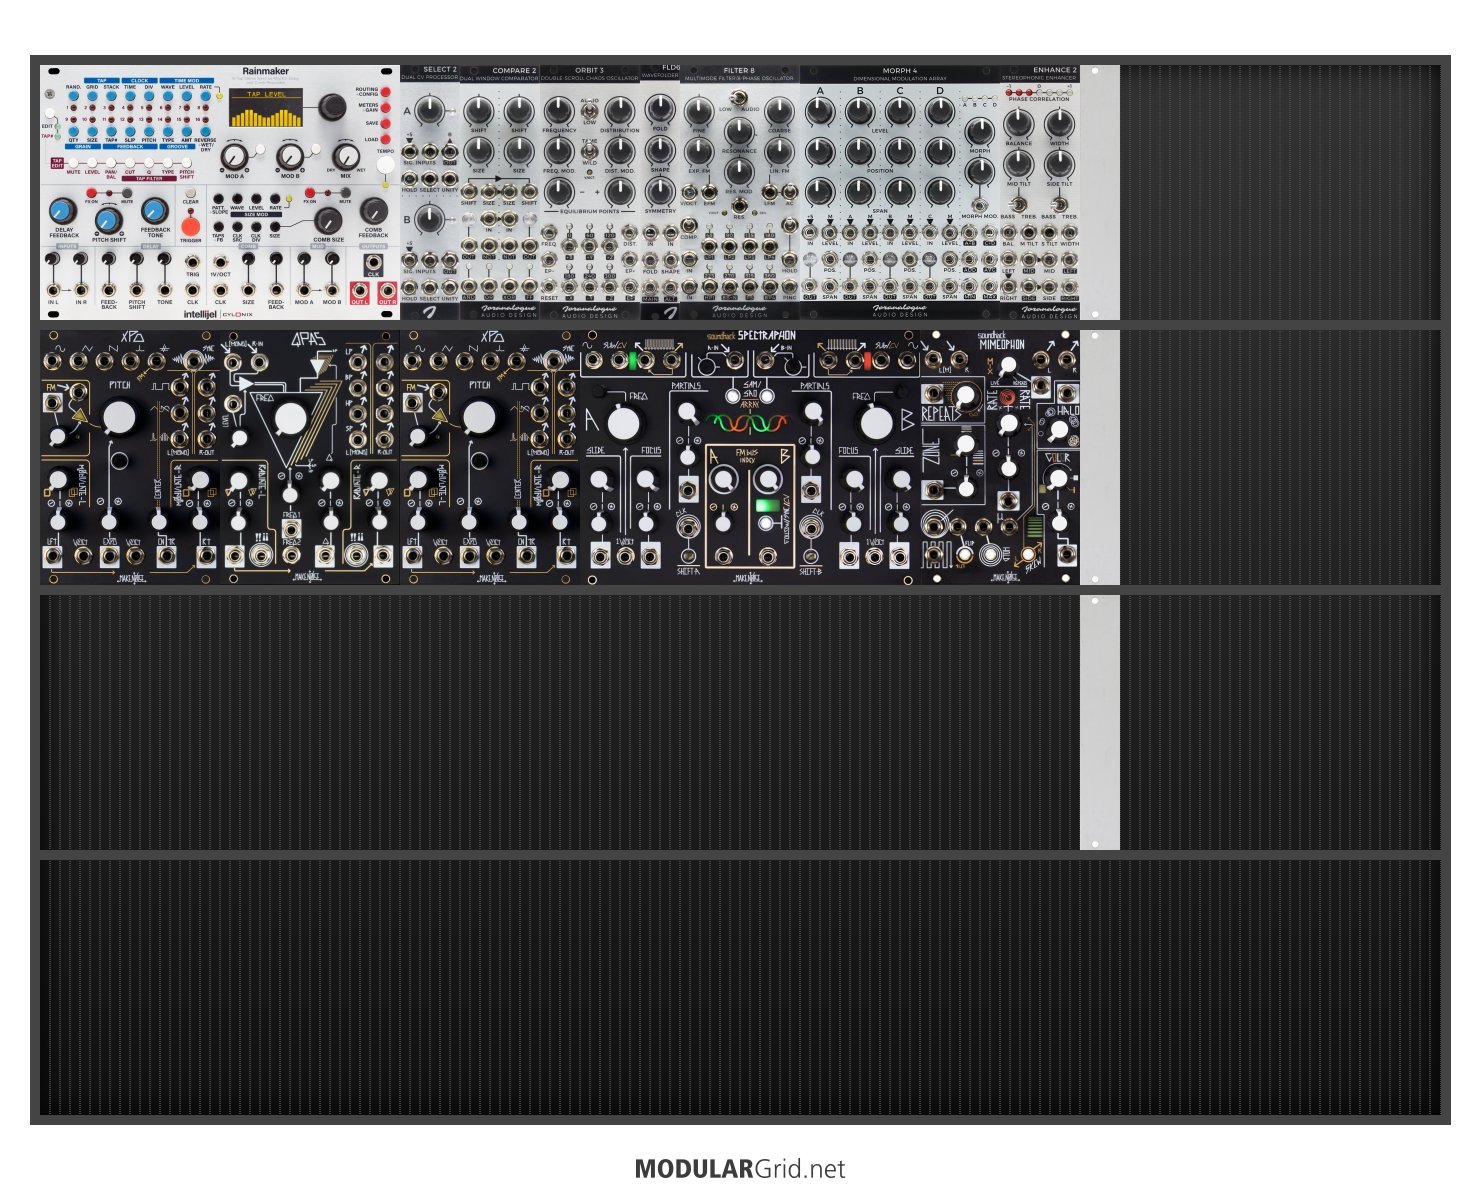The image size is (1481, 1190).
Task: Tap the white TEMPO button on Rainmaker
Action: click(x=386, y=165)
